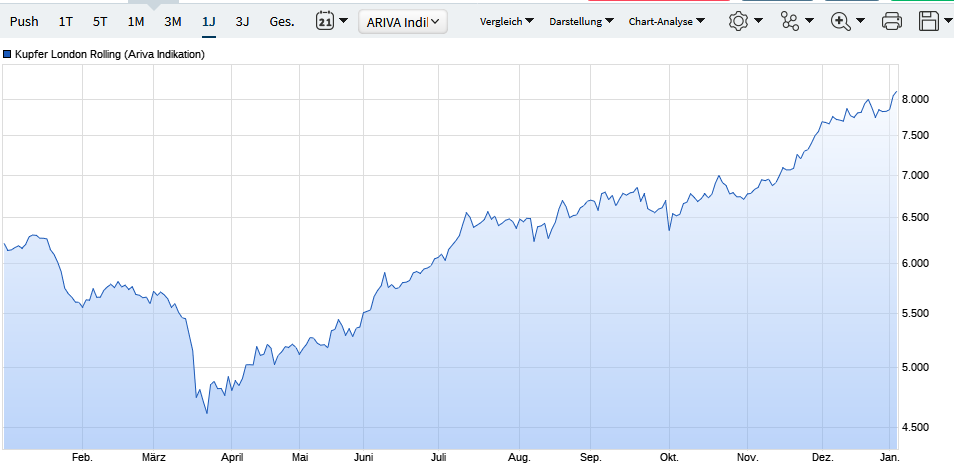Show the full history with Ges.
Screen dimensions: 954x468
(x=282, y=21)
